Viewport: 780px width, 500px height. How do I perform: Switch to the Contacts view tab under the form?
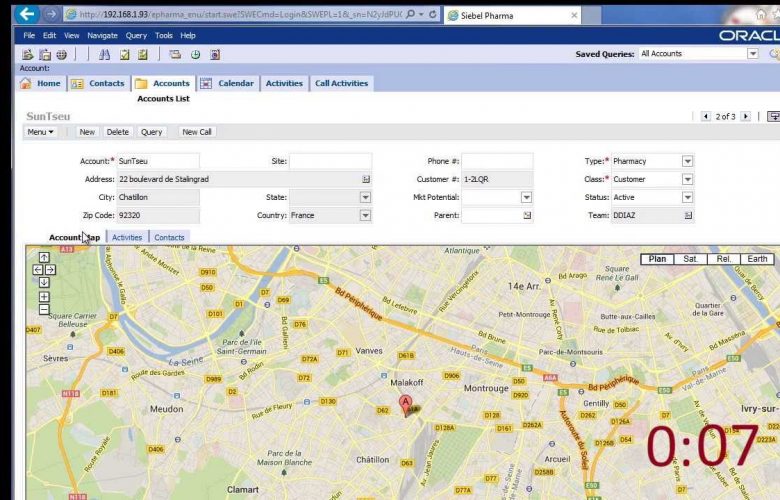tap(169, 237)
